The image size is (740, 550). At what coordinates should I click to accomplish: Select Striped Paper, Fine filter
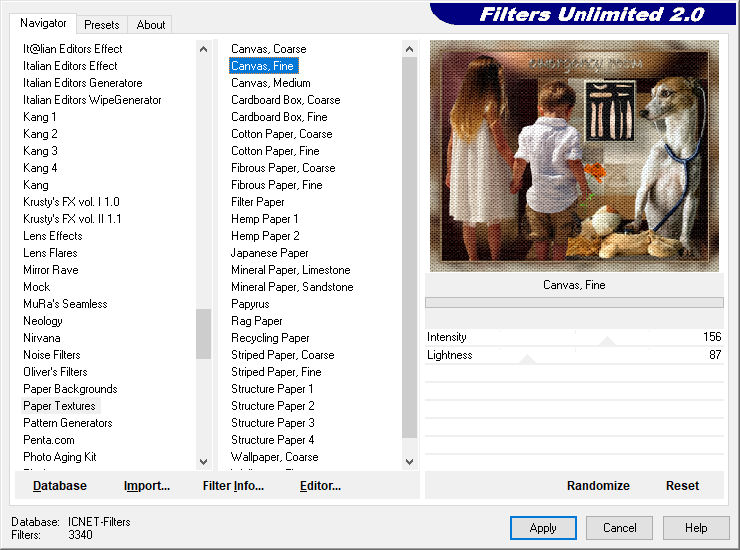click(276, 372)
